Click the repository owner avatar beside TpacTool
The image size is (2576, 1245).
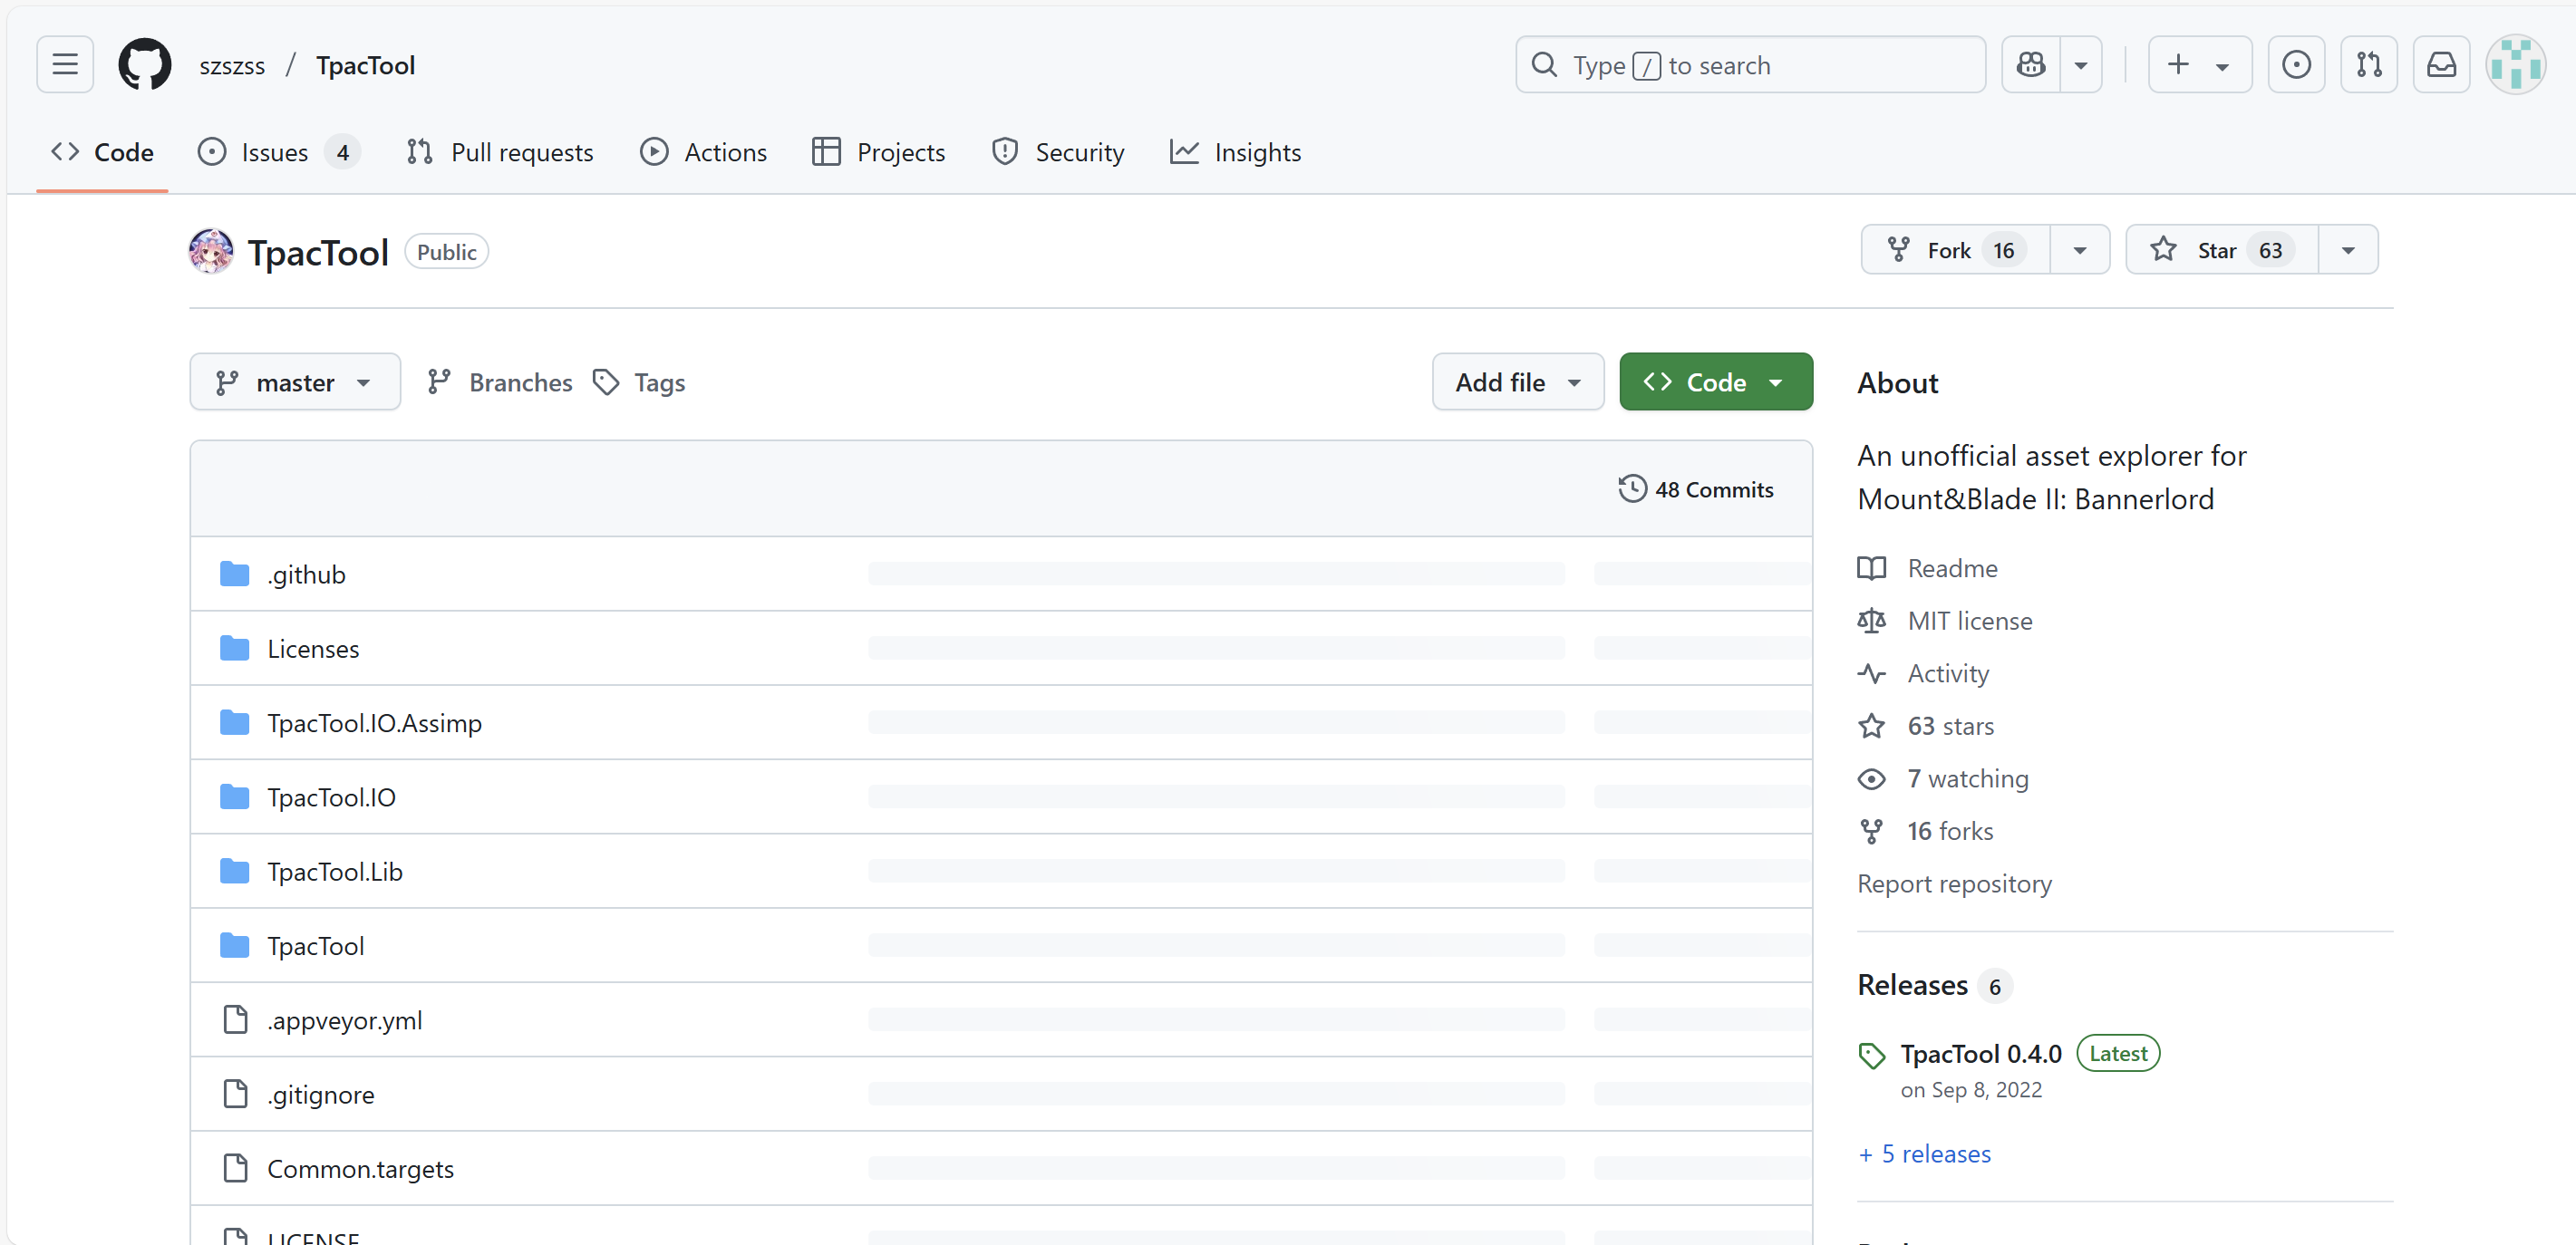211,252
